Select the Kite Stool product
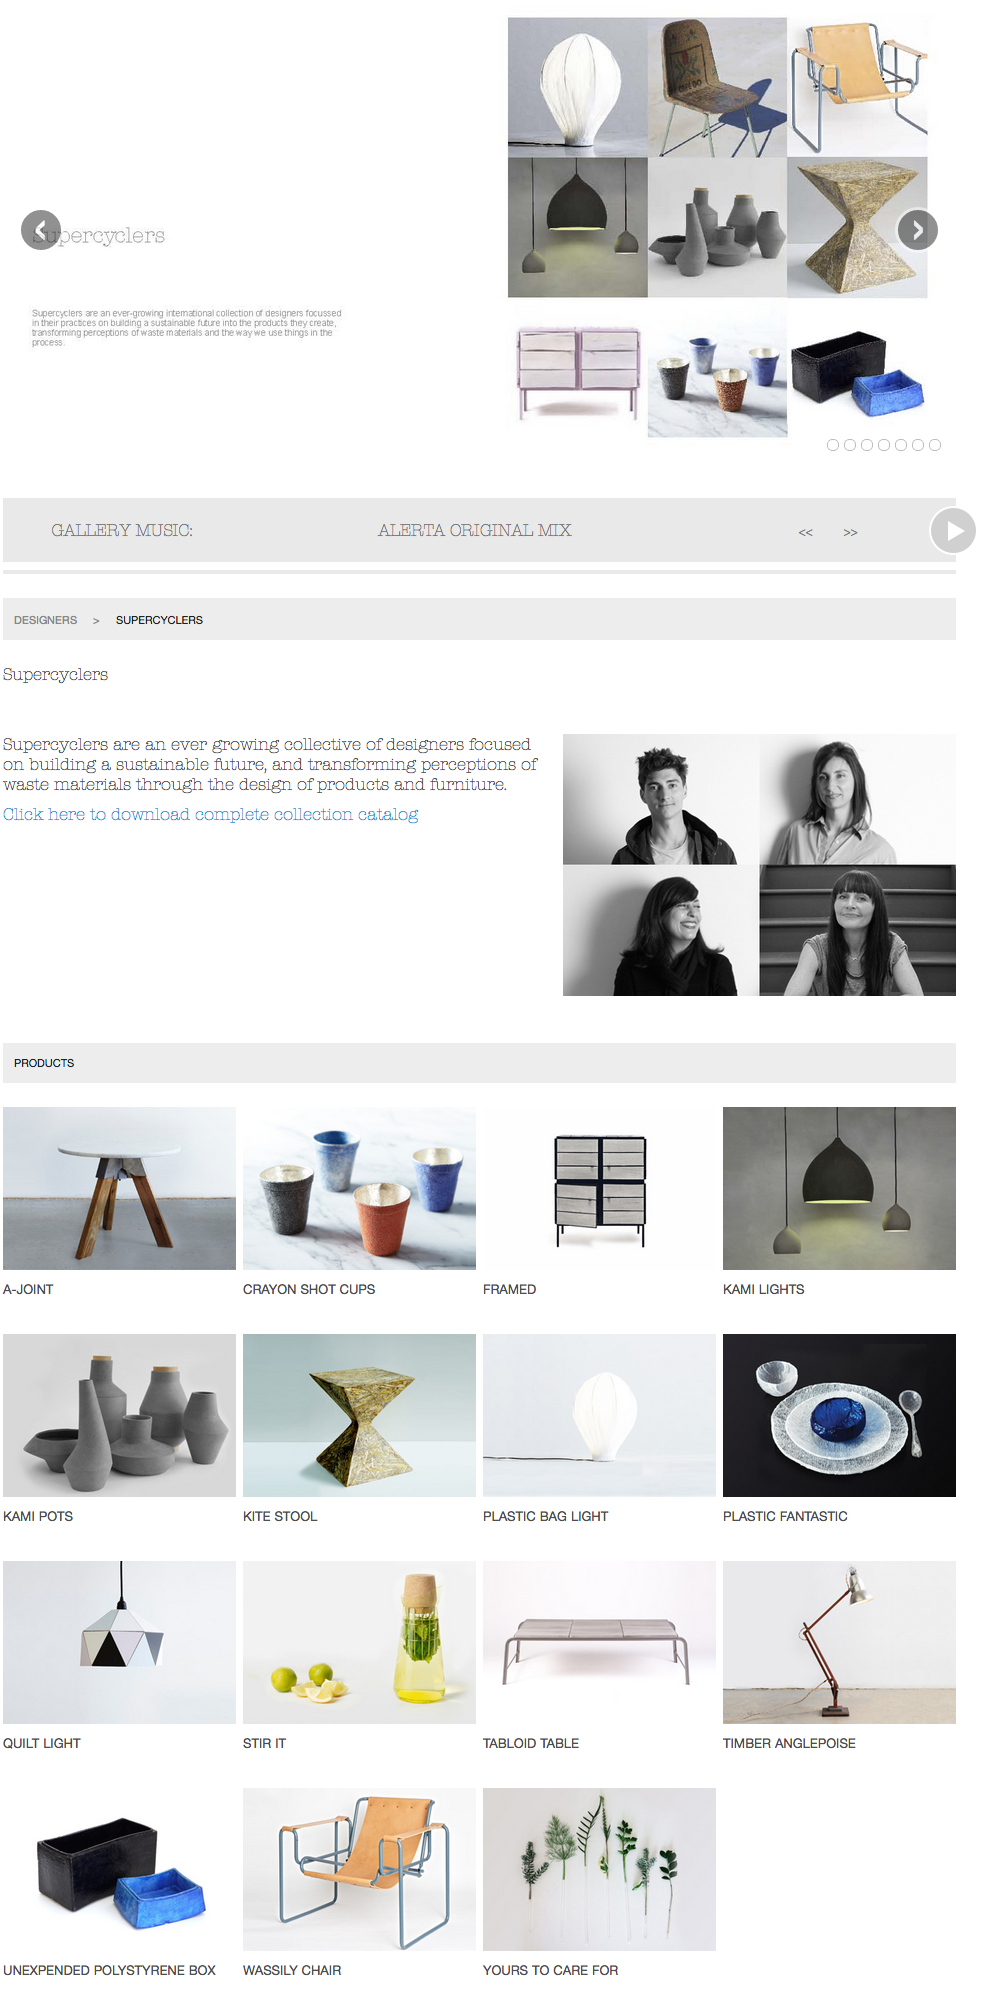Image resolution: width=981 pixels, height=1990 pixels. tap(359, 1415)
